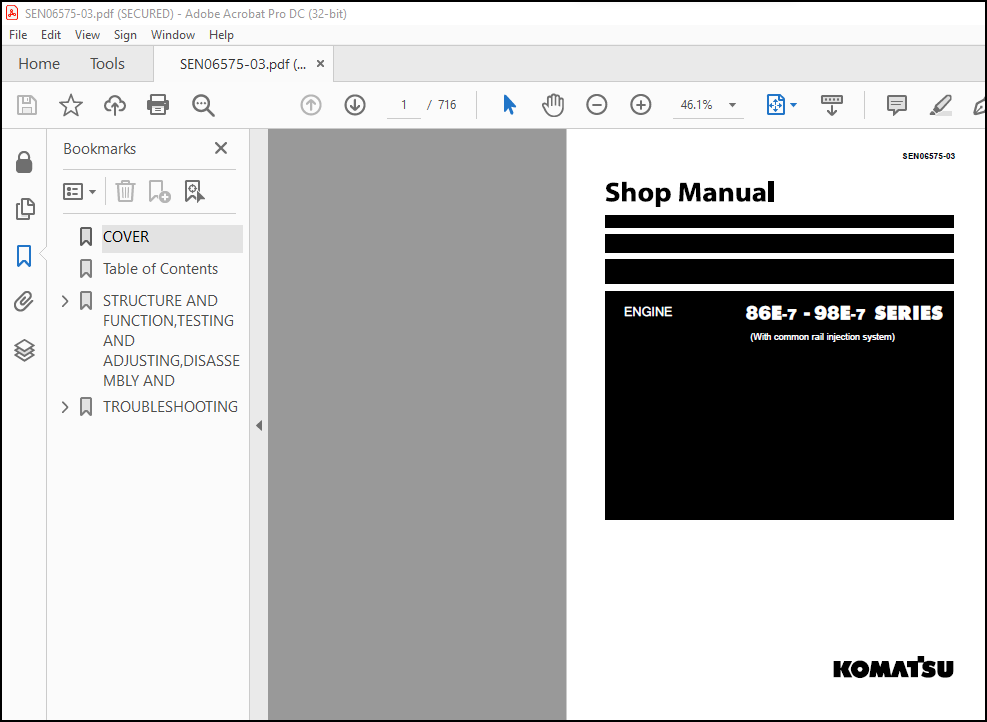
Task: Activate the hand pan tool
Action: tap(553, 104)
